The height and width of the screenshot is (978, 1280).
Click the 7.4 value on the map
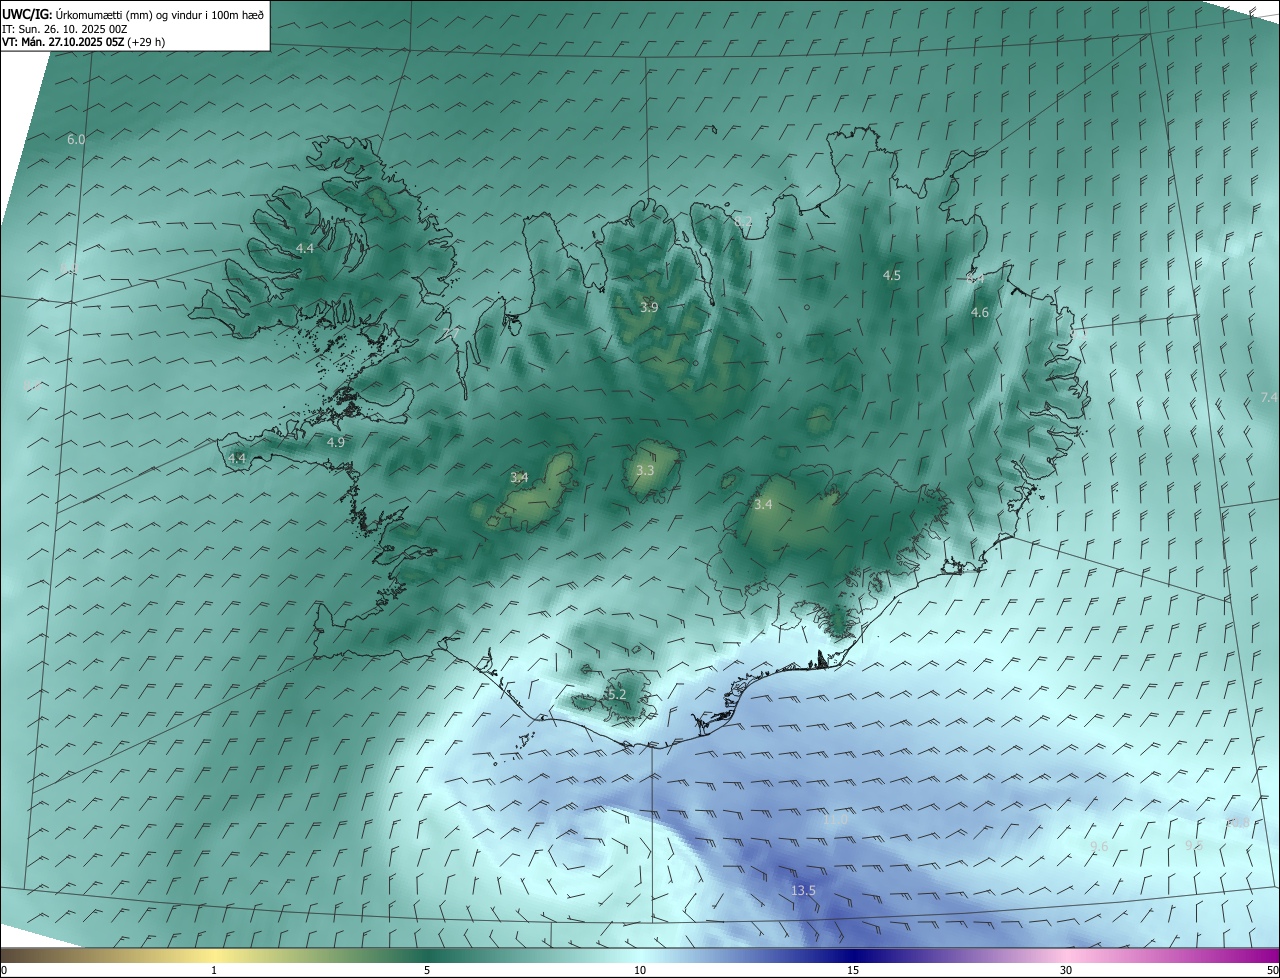pyautogui.click(x=1269, y=397)
